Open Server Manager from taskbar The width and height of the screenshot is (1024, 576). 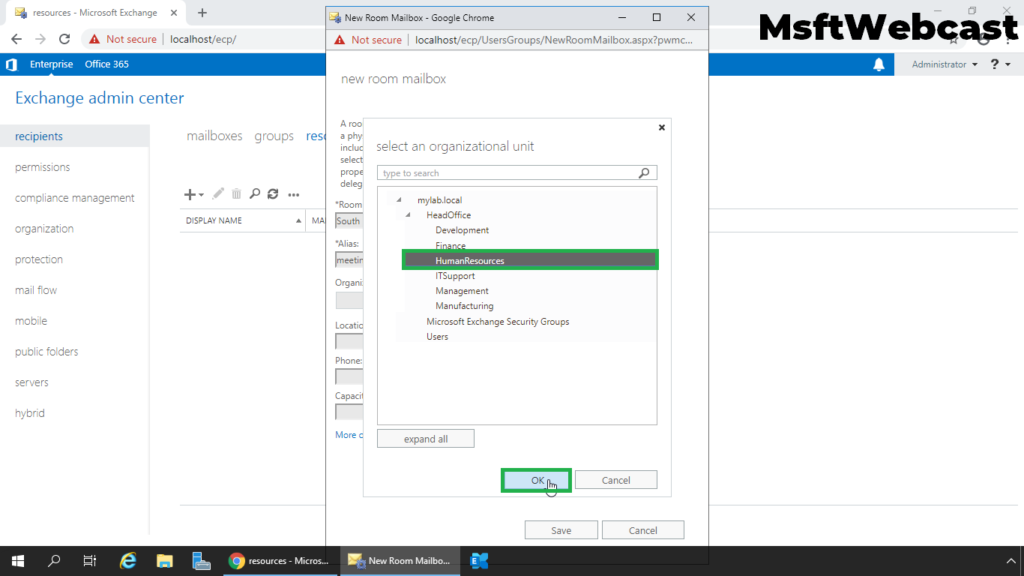[x=201, y=561]
